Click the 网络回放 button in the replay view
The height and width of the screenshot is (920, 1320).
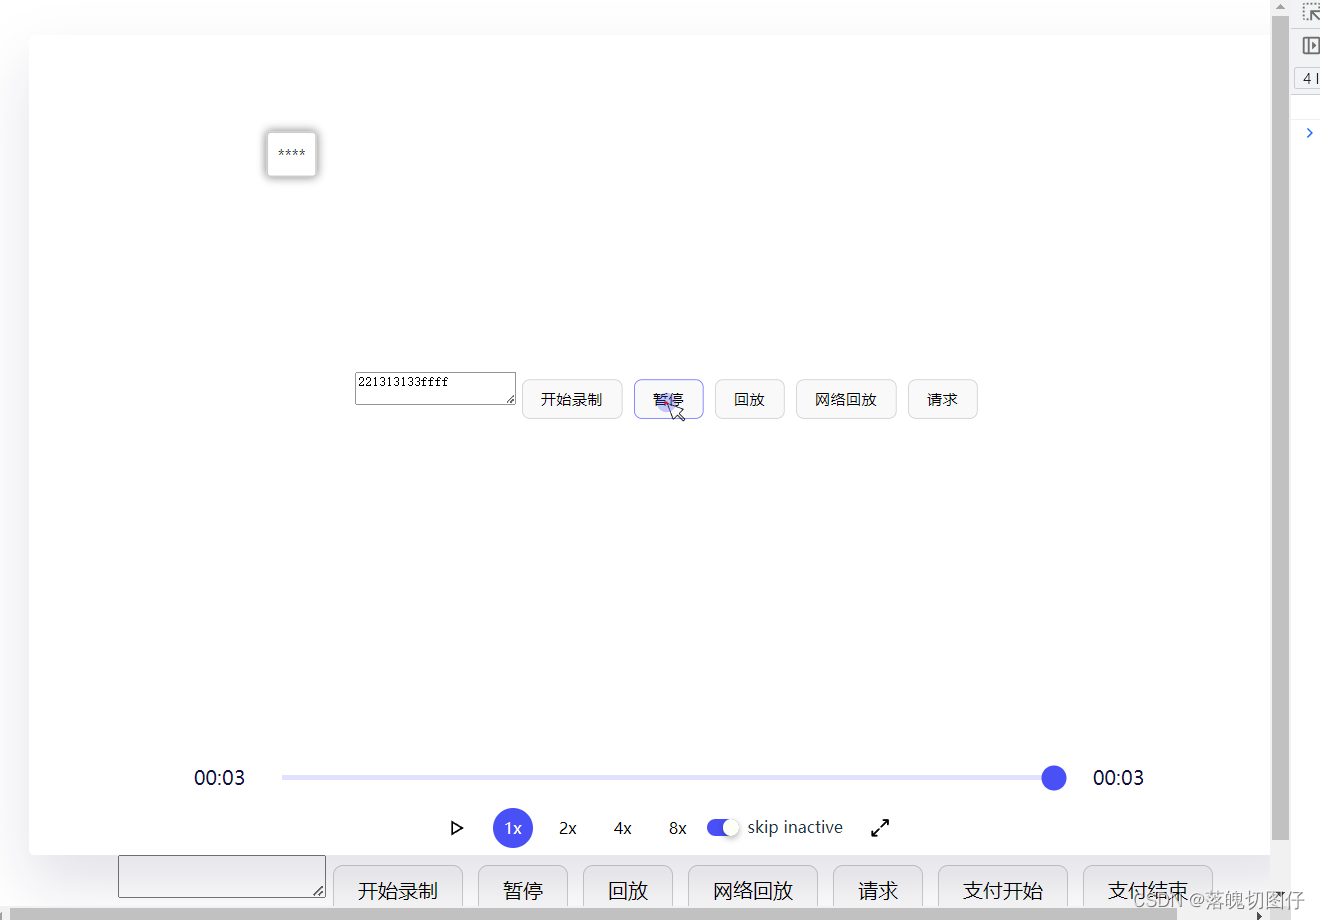pos(845,399)
